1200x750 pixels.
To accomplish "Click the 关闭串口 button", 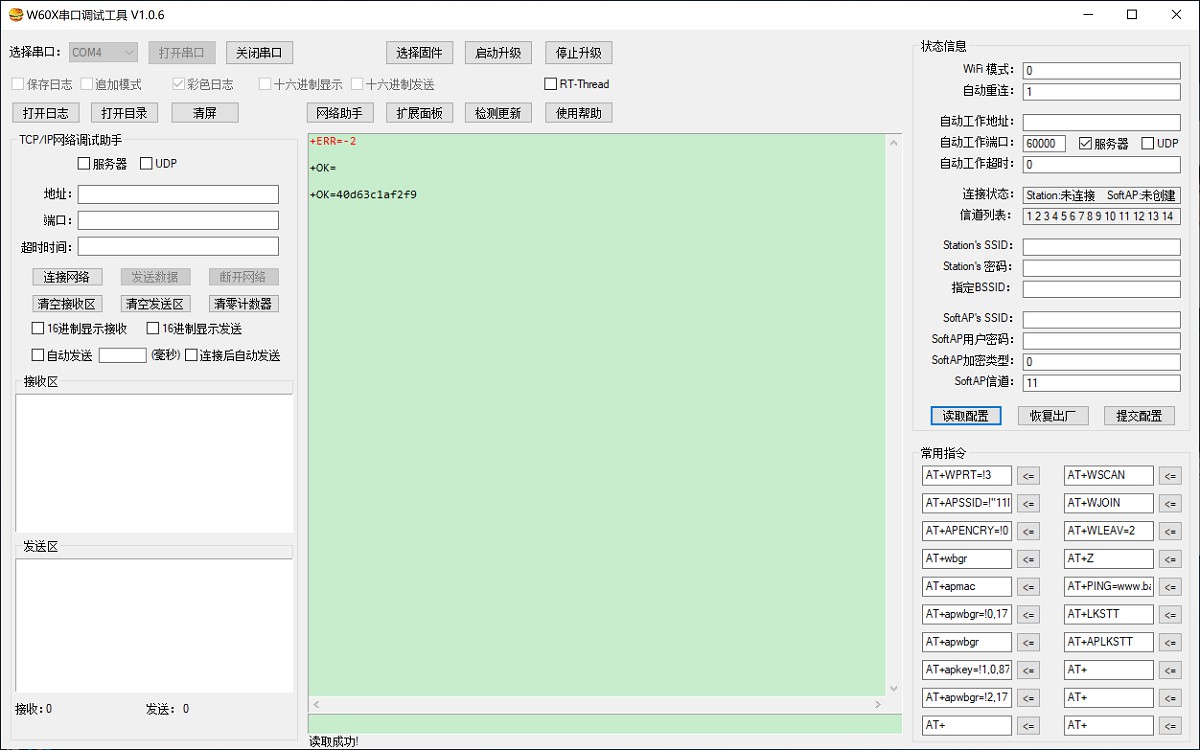I will 259,53.
